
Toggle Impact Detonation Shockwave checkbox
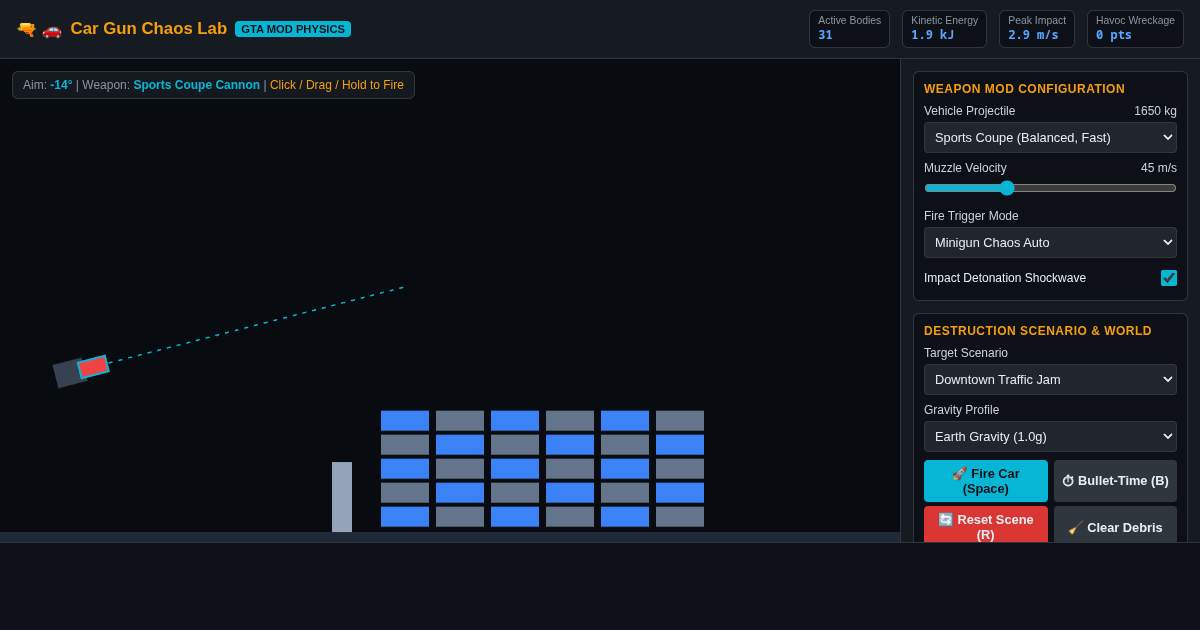coord(1169,278)
